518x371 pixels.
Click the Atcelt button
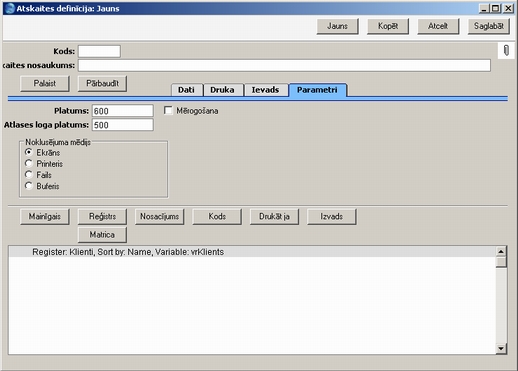(438, 26)
